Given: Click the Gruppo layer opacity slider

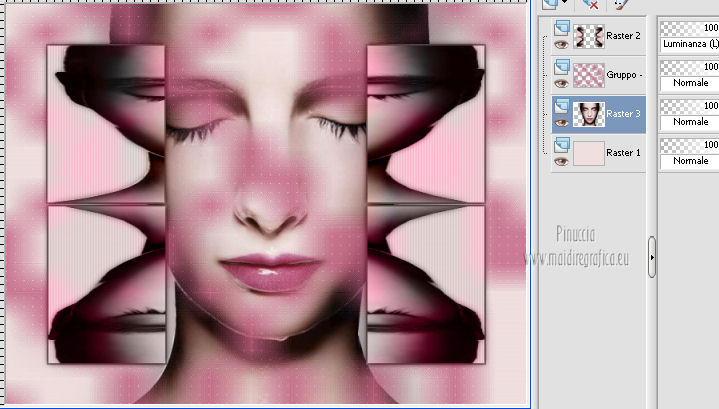Looking at the screenshot, I should [x=690, y=67].
